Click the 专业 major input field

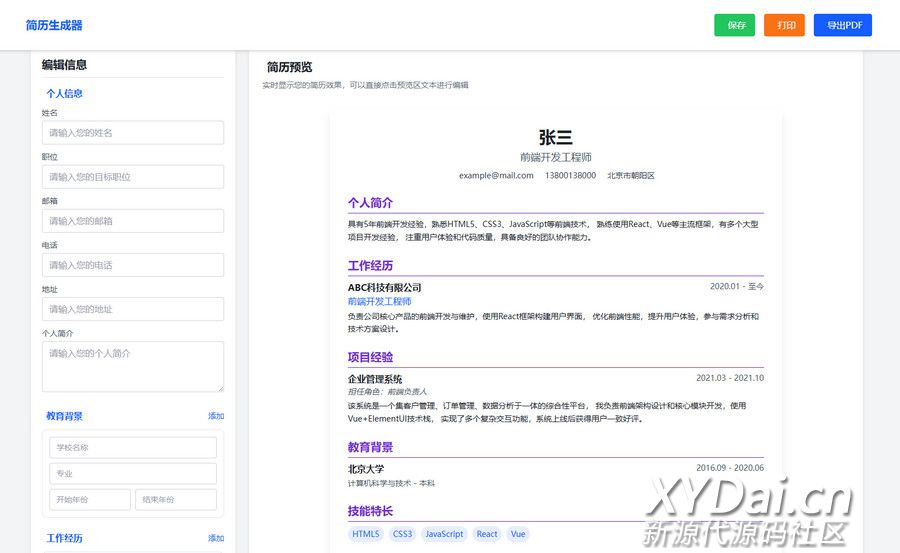tap(132, 473)
